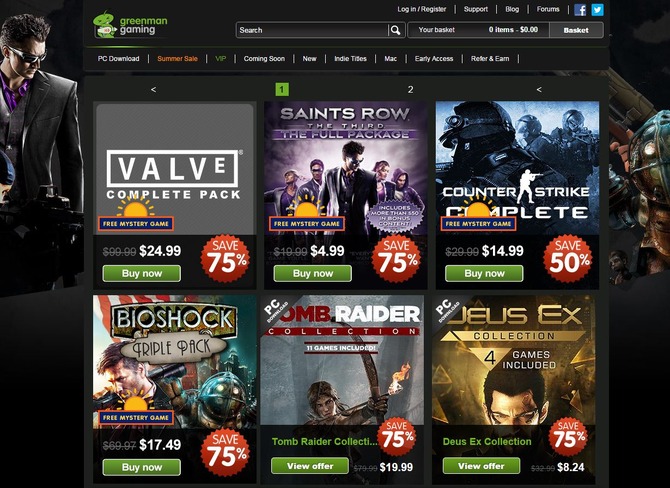Select carousel page 1
This screenshot has height=488, width=670.
pyautogui.click(x=282, y=89)
